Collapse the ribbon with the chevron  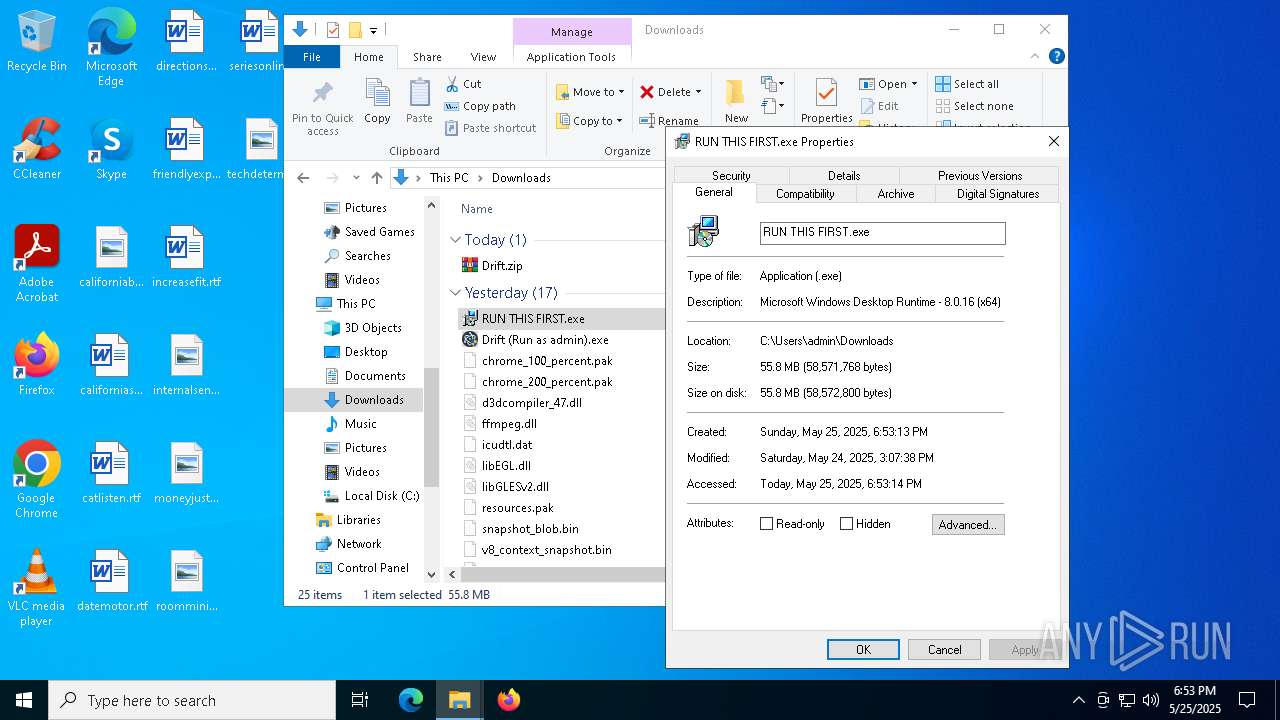tap(1036, 57)
